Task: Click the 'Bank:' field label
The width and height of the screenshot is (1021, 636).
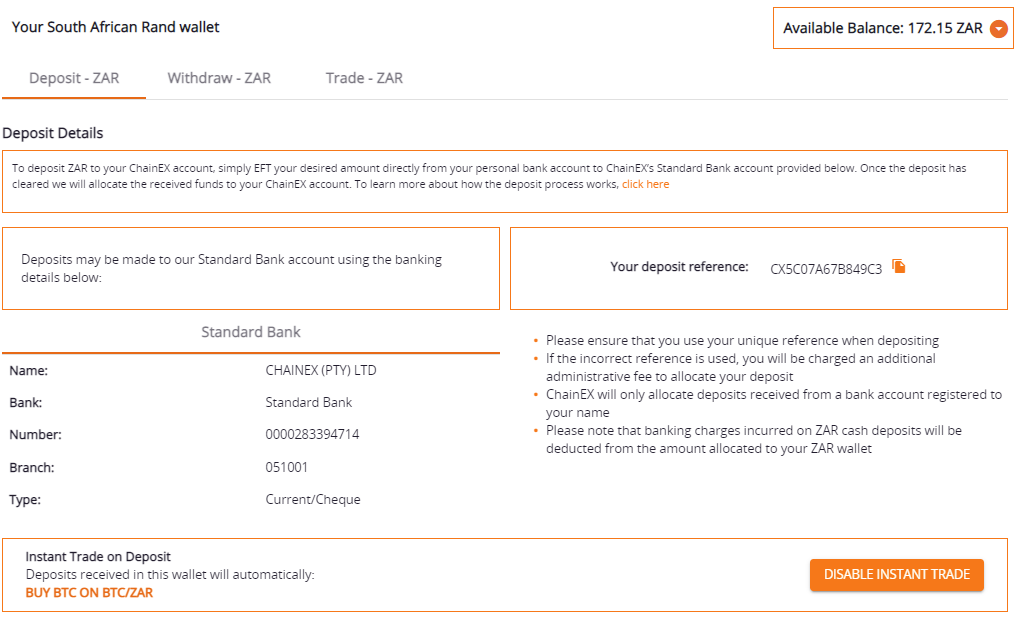Action: coord(25,403)
